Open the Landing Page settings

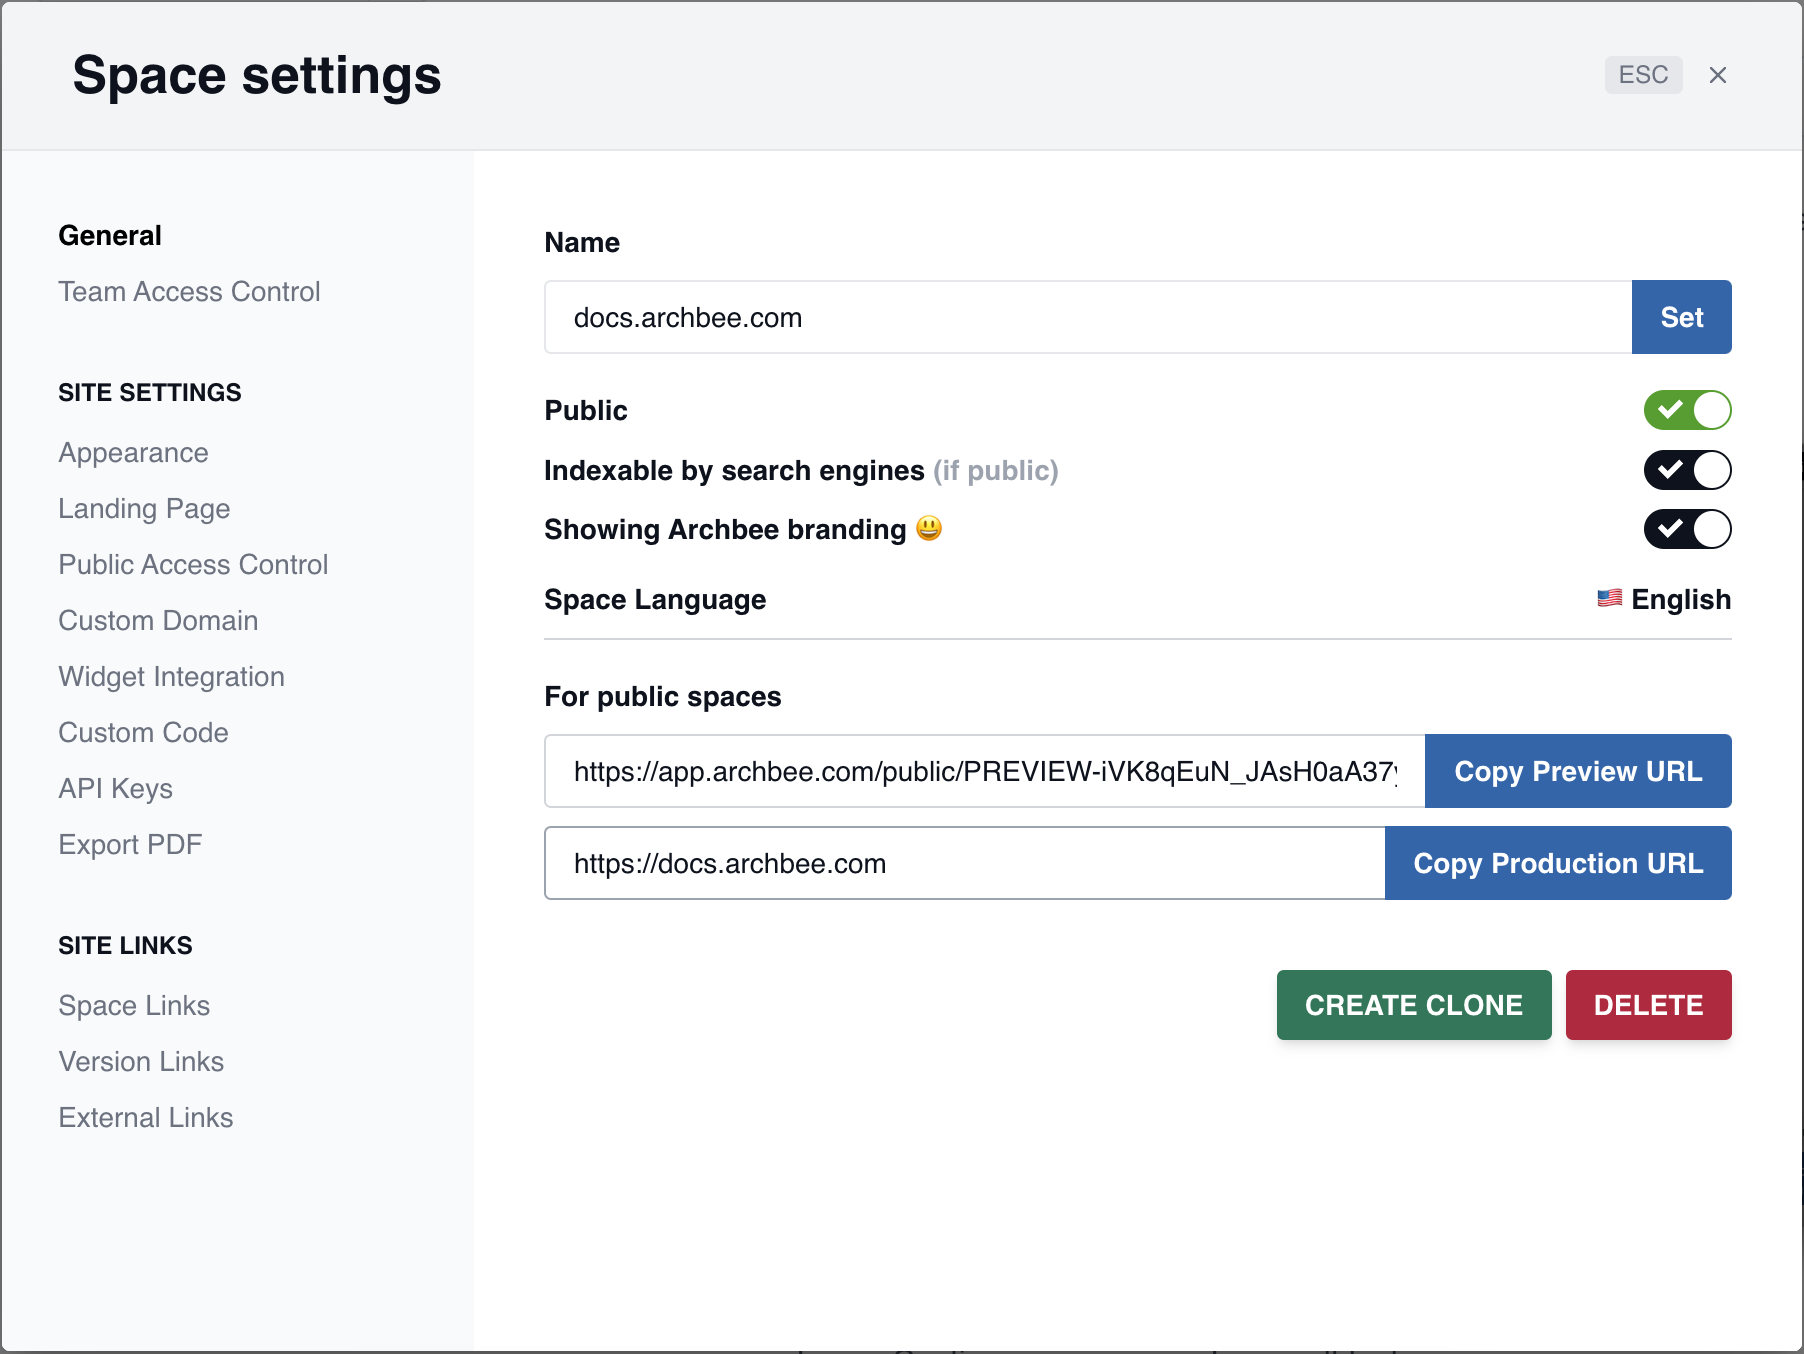(x=144, y=509)
